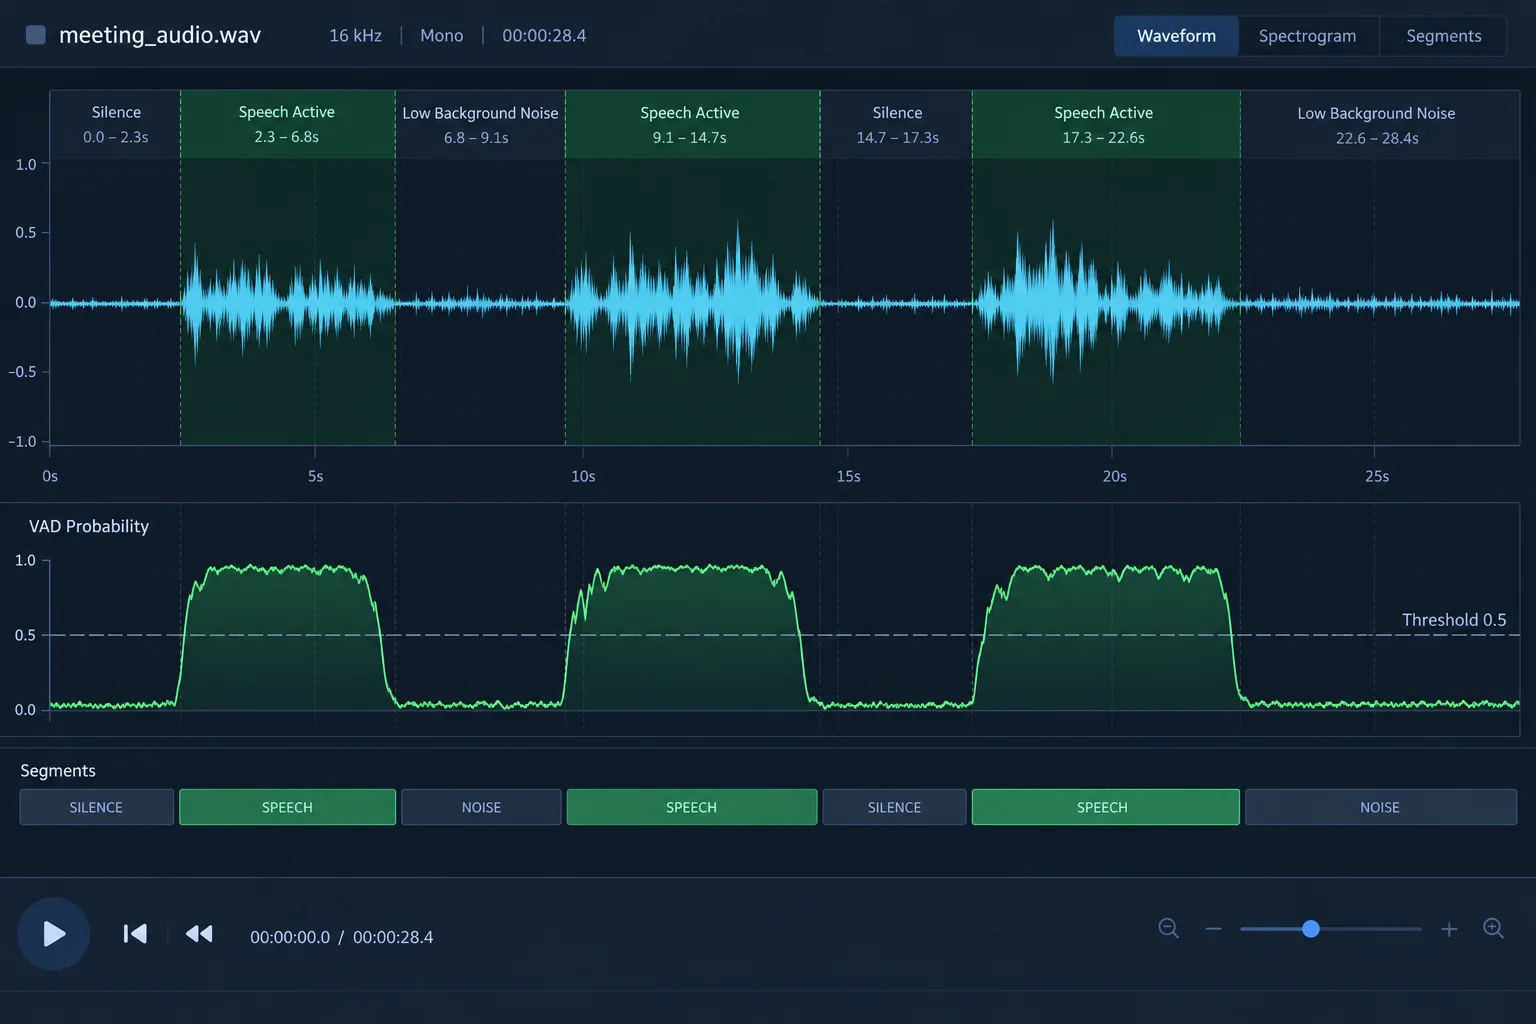The width and height of the screenshot is (1536, 1024).
Task: Click the minus zoom step icon
Action: 1214,929
